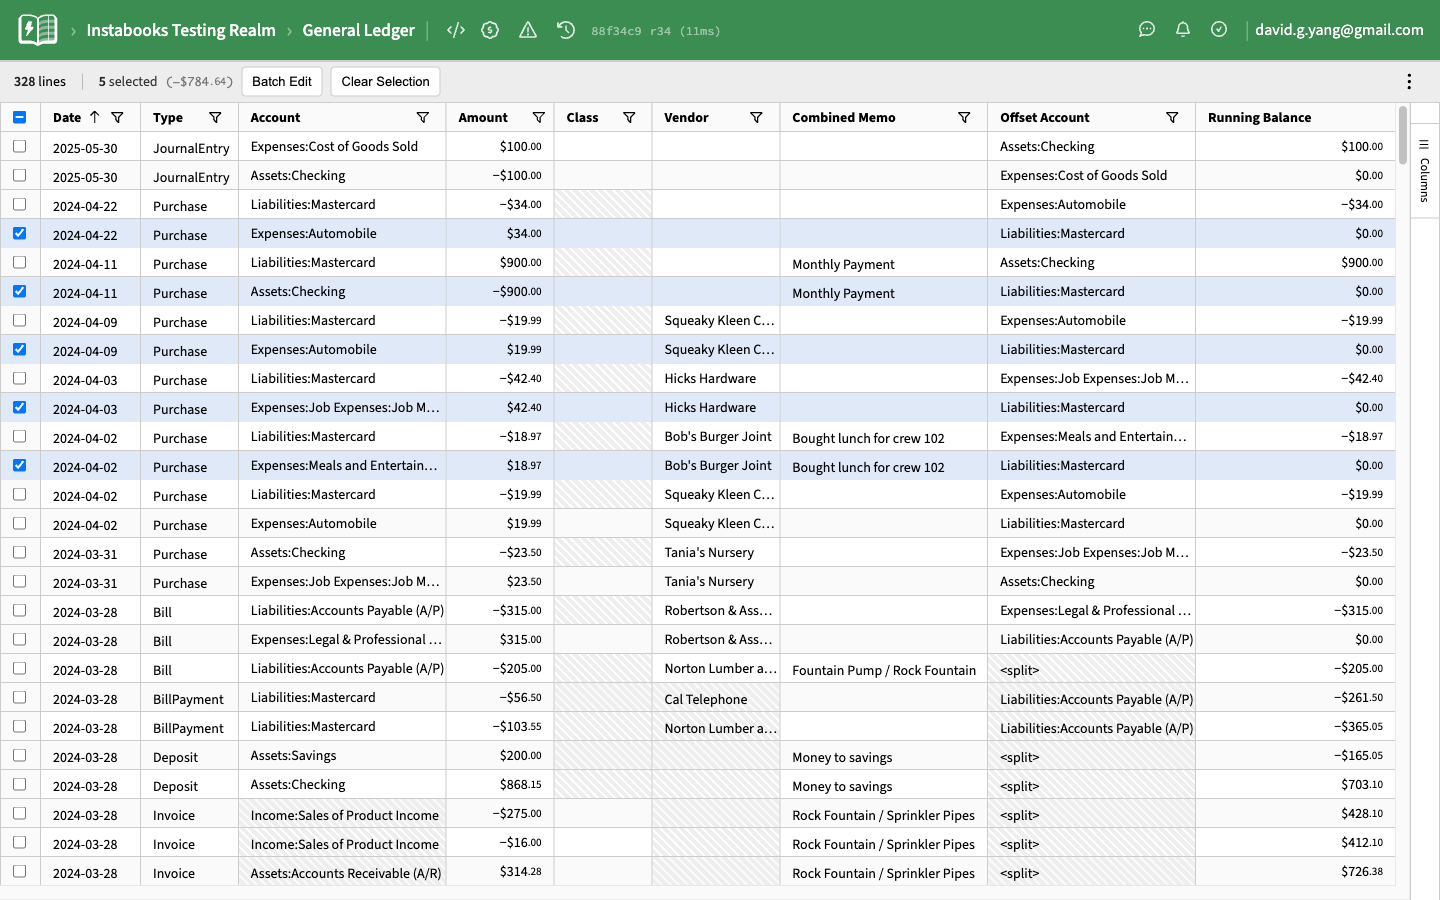Uncheck the 2024-04-09 Expenses:Automobile row
This screenshot has height=900, width=1440.
20,349
